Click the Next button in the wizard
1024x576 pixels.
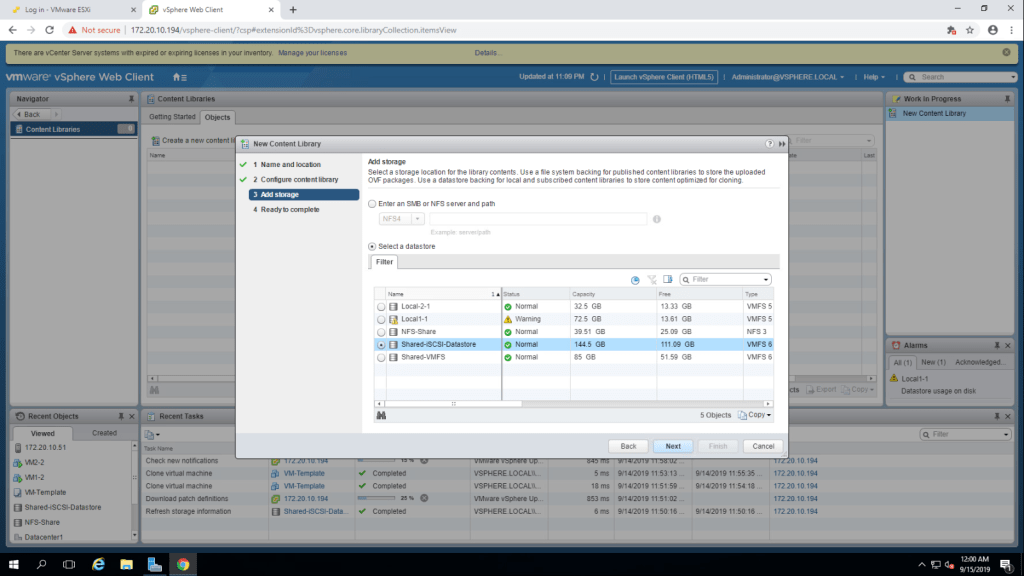click(673, 446)
